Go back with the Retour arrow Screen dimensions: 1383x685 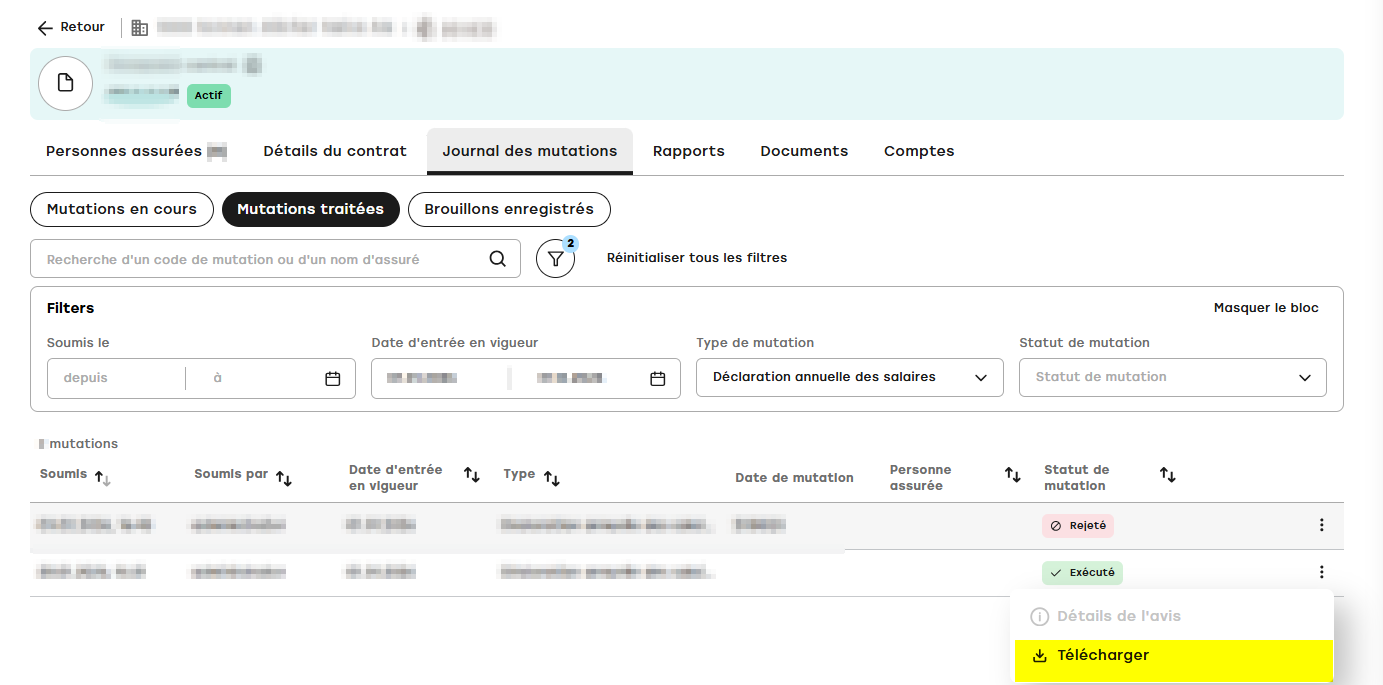coord(71,28)
